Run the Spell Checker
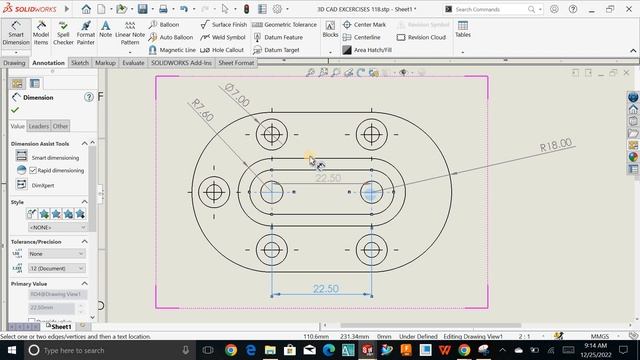 click(x=63, y=33)
